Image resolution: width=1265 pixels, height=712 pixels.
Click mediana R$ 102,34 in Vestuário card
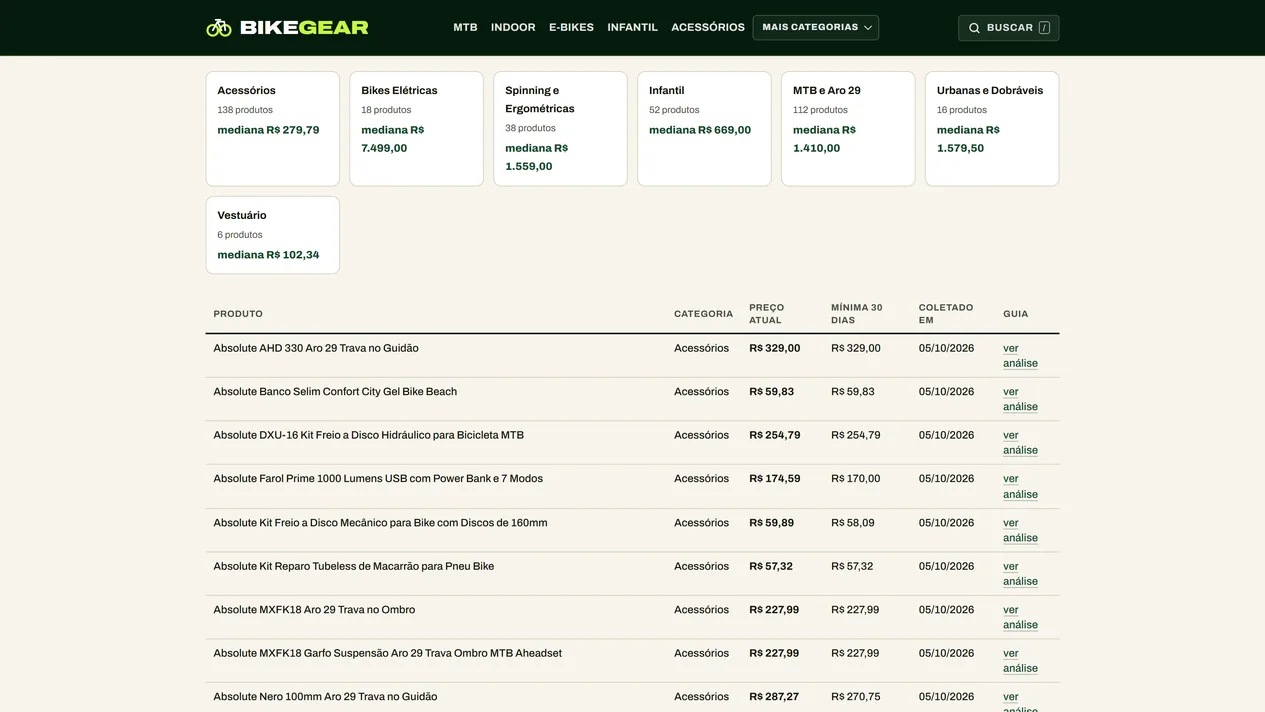[268, 255]
